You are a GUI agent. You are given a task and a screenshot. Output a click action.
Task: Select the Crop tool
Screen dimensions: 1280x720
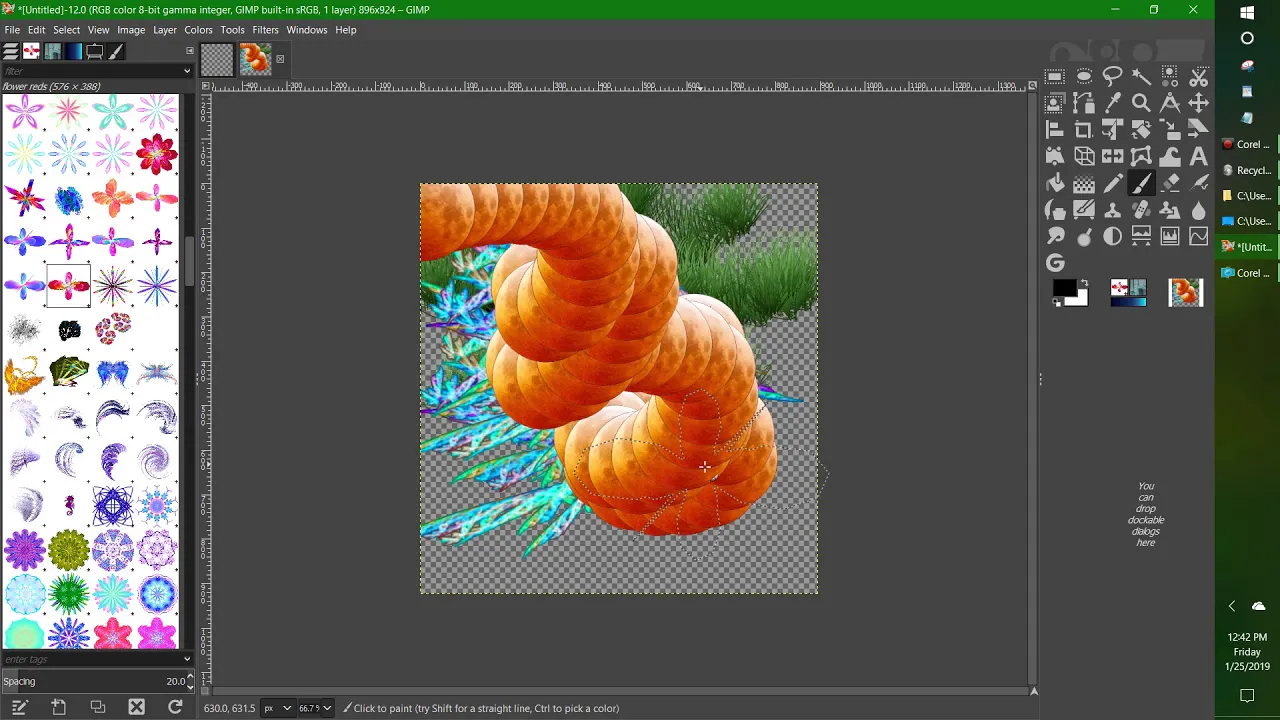pos(1084,130)
